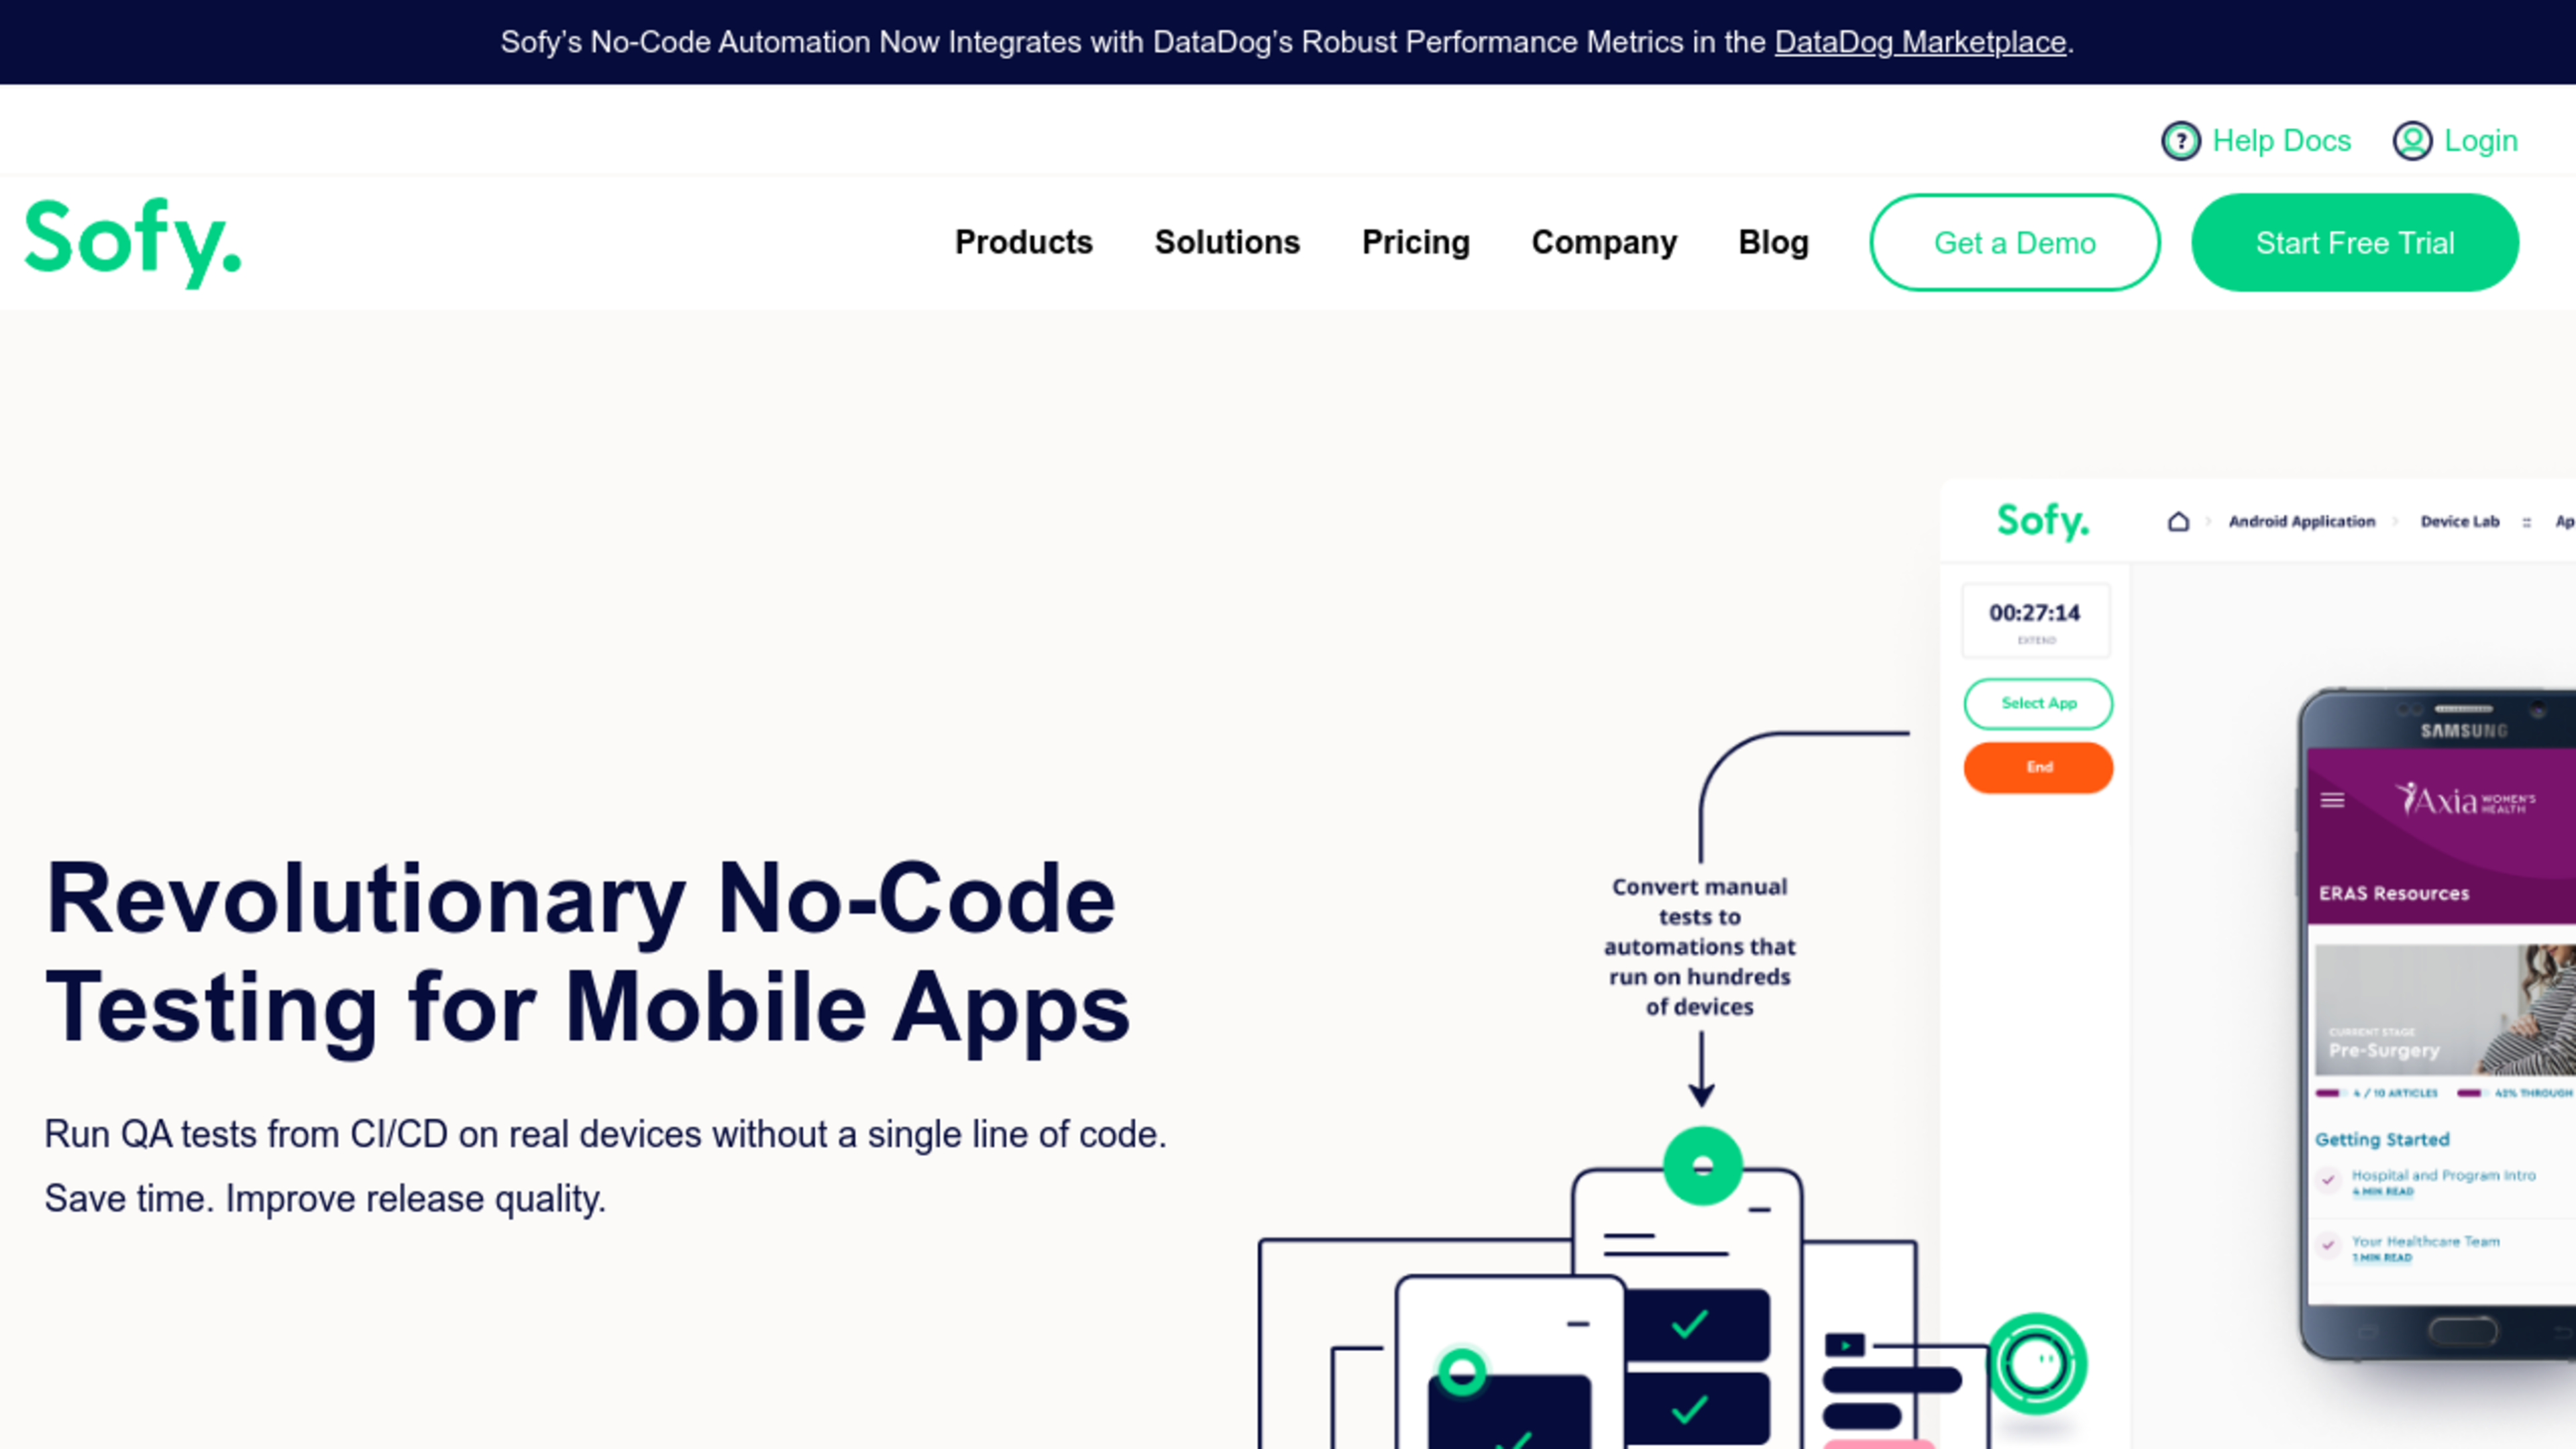Open the DataDog Marketplace link
Screen dimensions: 2576x1449
pyautogui.click(x=1920, y=42)
